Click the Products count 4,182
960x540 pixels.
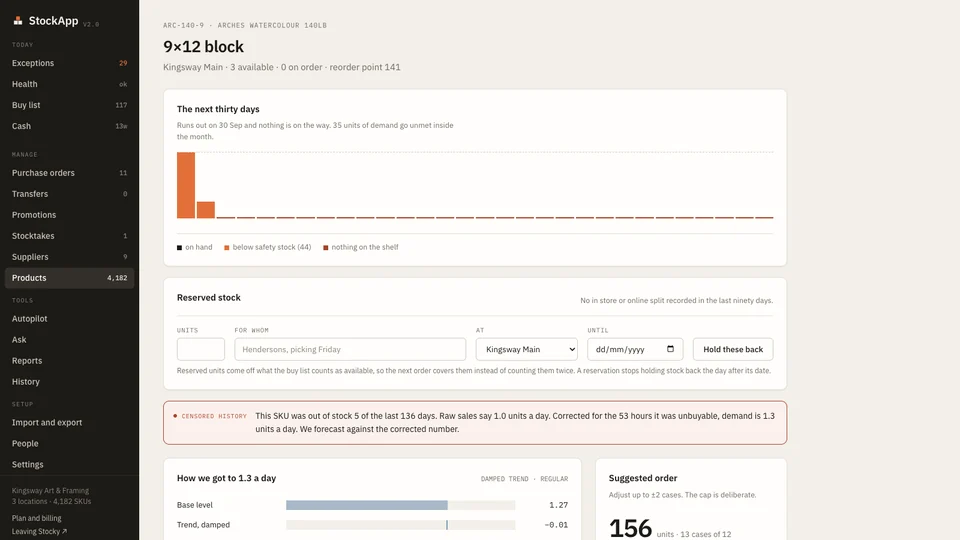(117, 278)
